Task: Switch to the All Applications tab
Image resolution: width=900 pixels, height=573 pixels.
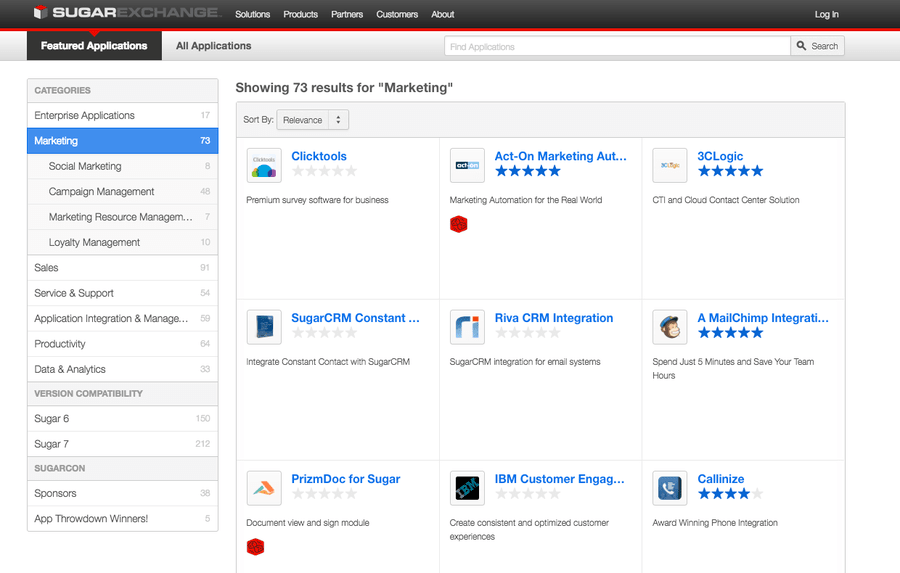Action: click(214, 45)
